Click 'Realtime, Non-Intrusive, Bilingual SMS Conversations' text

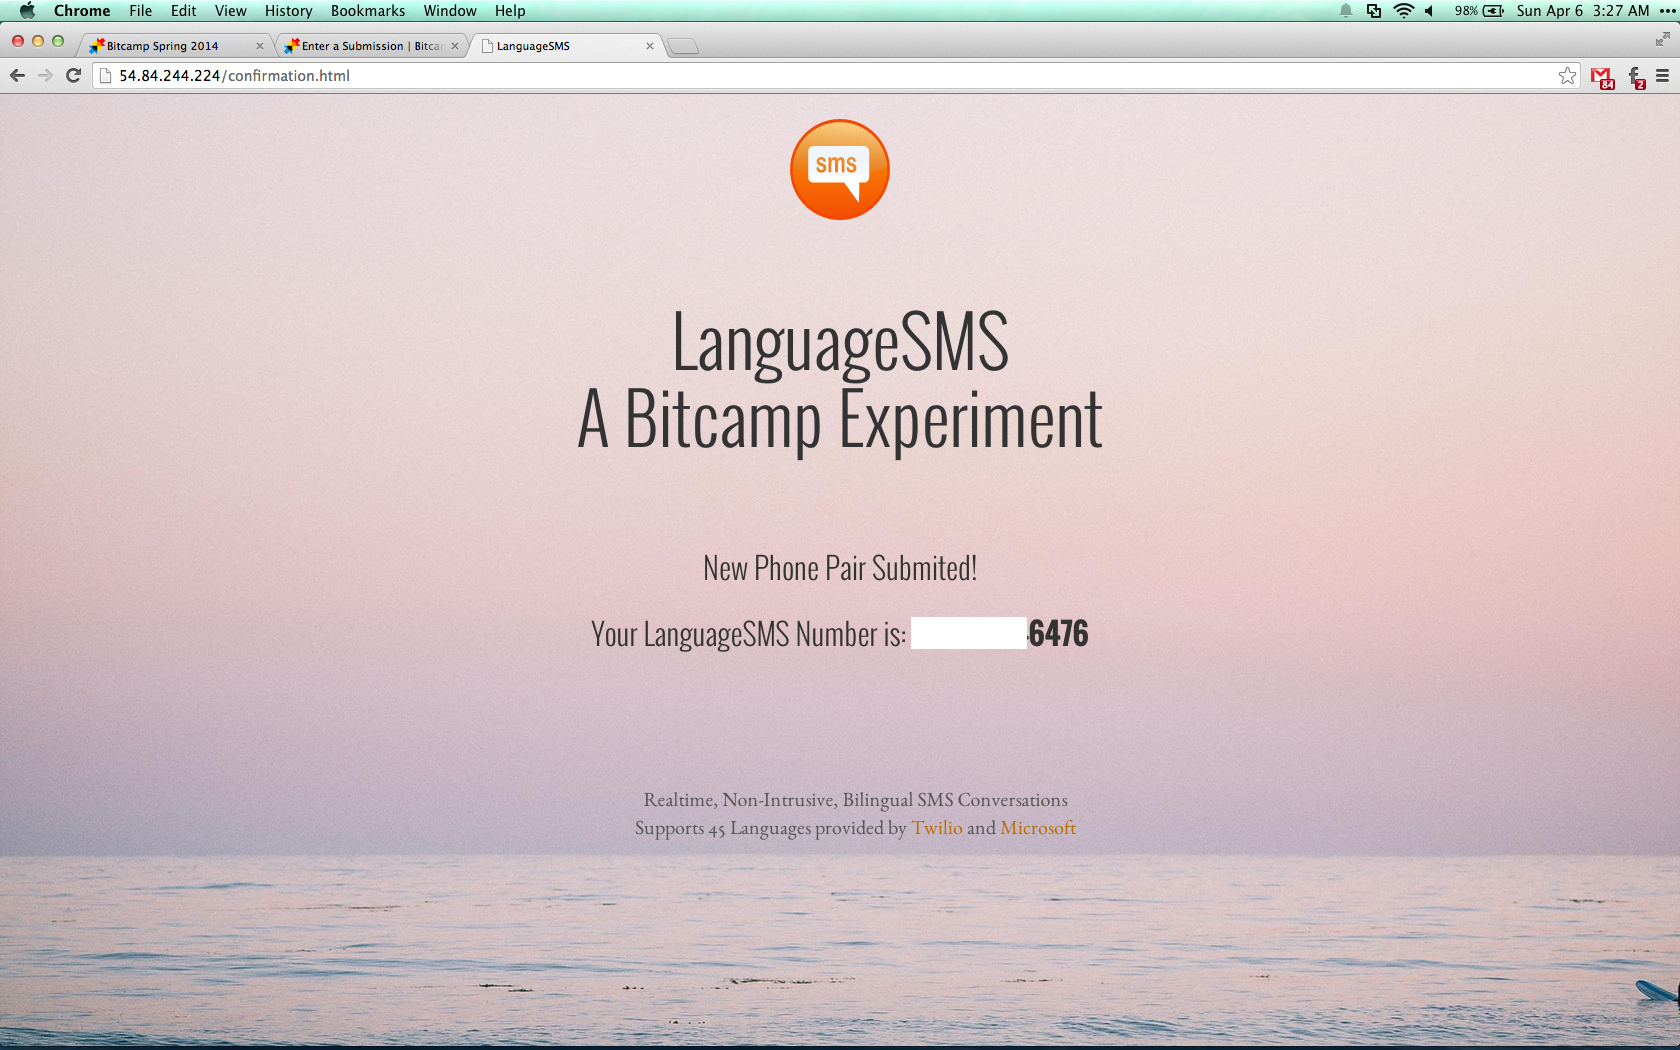click(x=856, y=800)
